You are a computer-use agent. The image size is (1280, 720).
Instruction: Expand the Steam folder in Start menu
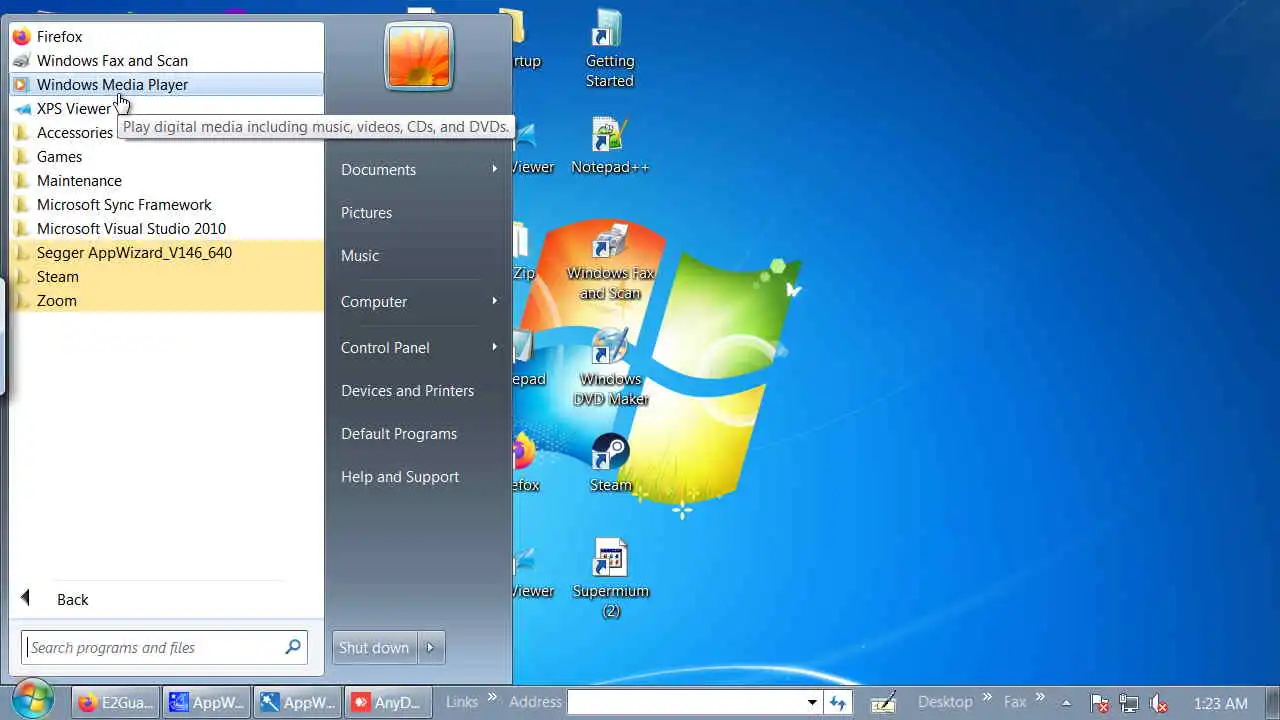[166, 276]
